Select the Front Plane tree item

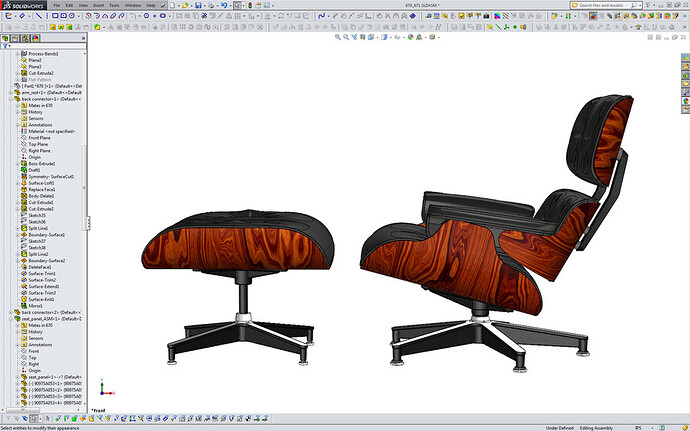click(40, 138)
